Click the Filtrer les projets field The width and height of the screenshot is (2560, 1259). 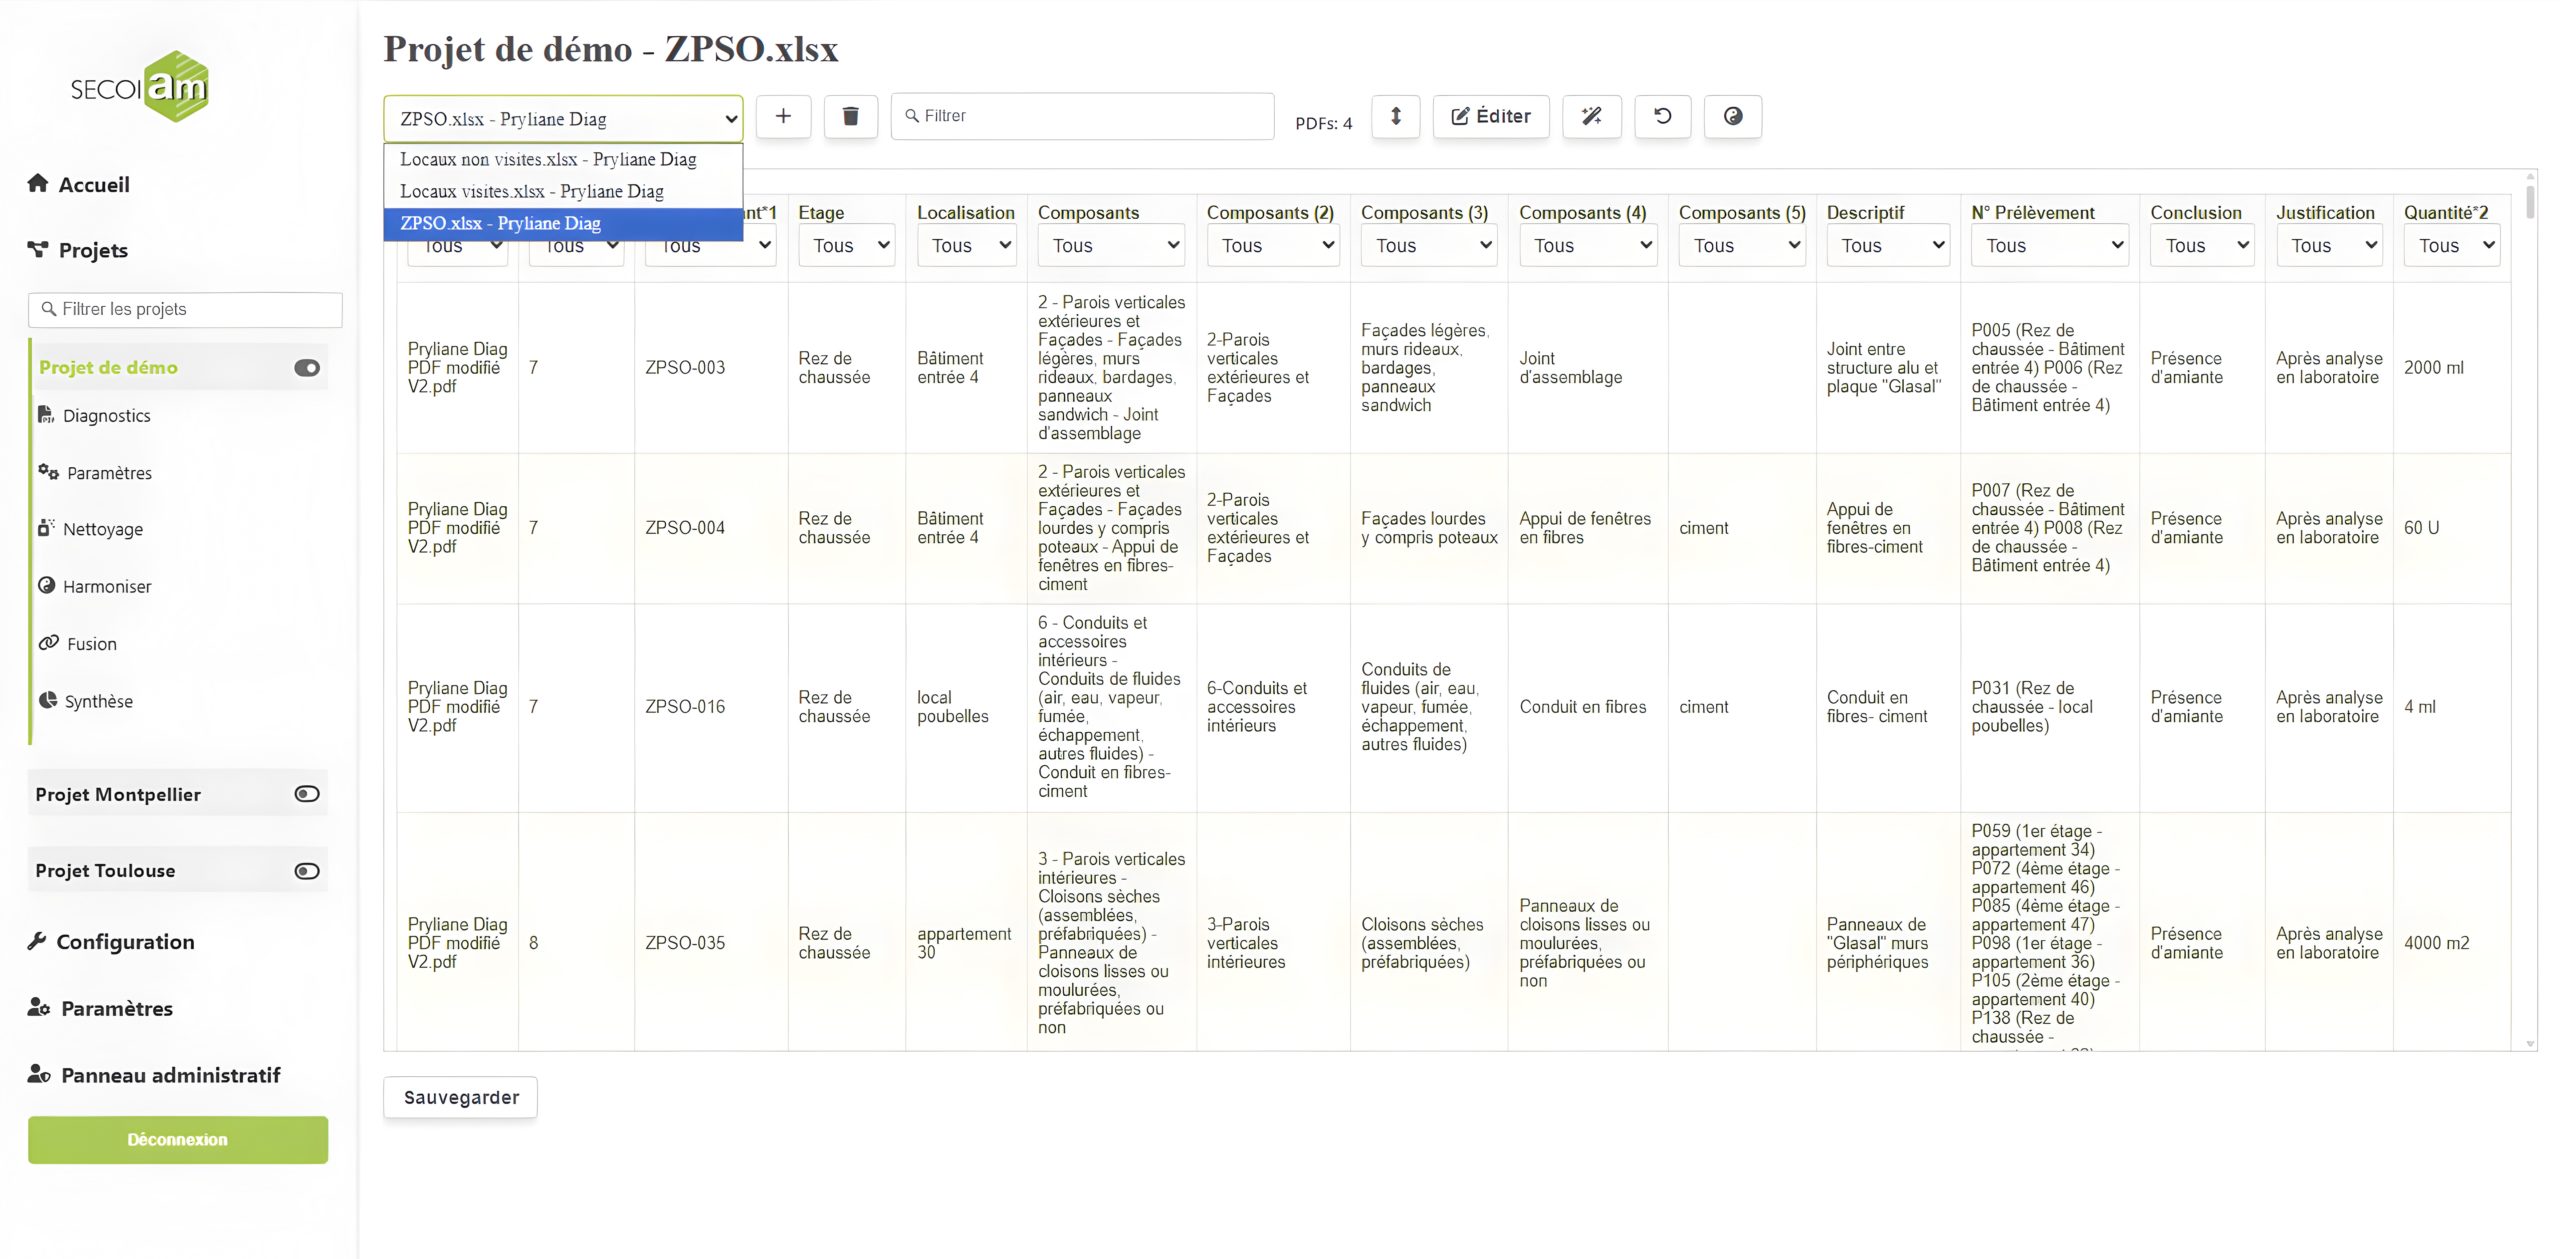187,309
